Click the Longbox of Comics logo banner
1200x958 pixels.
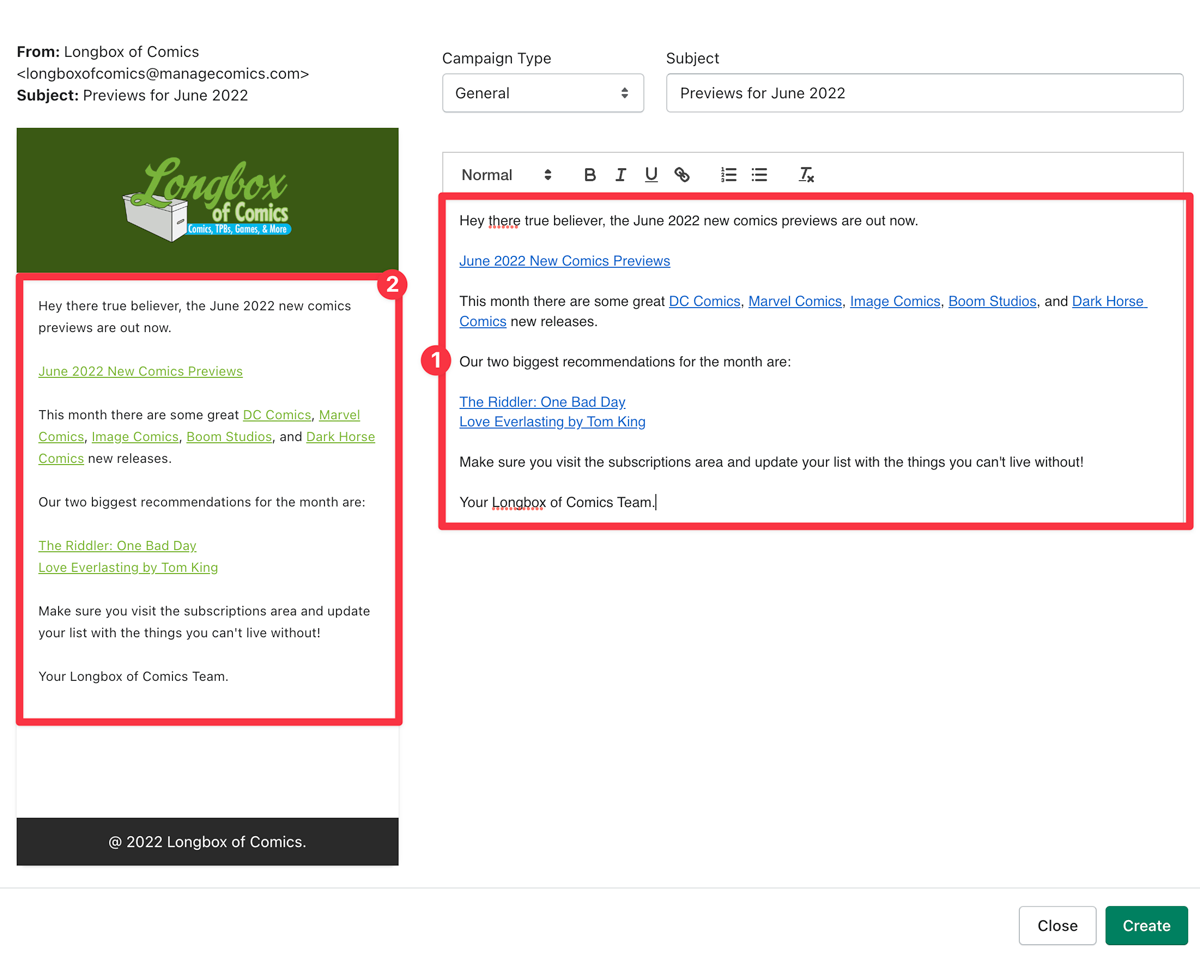click(x=208, y=200)
